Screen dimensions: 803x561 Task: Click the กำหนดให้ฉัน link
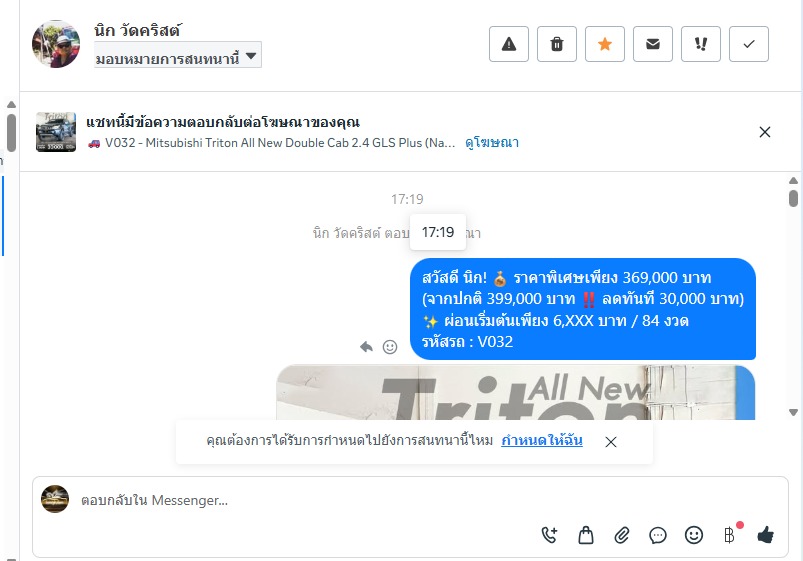pos(542,441)
